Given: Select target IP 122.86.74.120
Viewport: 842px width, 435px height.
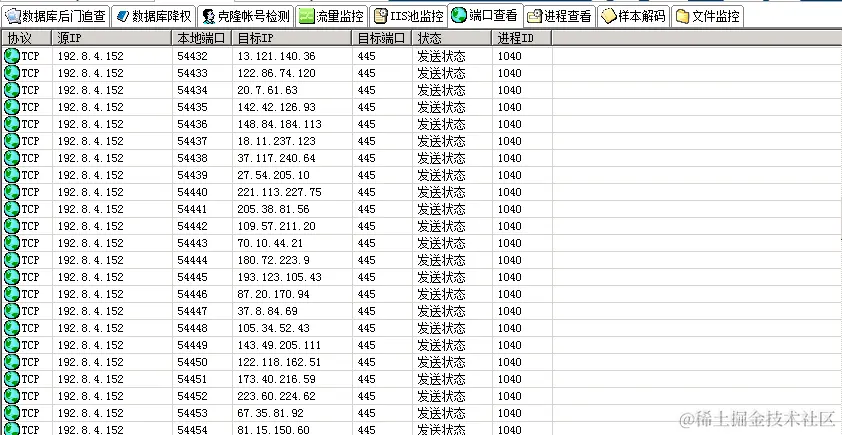Looking at the screenshot, I should [277, 73].
